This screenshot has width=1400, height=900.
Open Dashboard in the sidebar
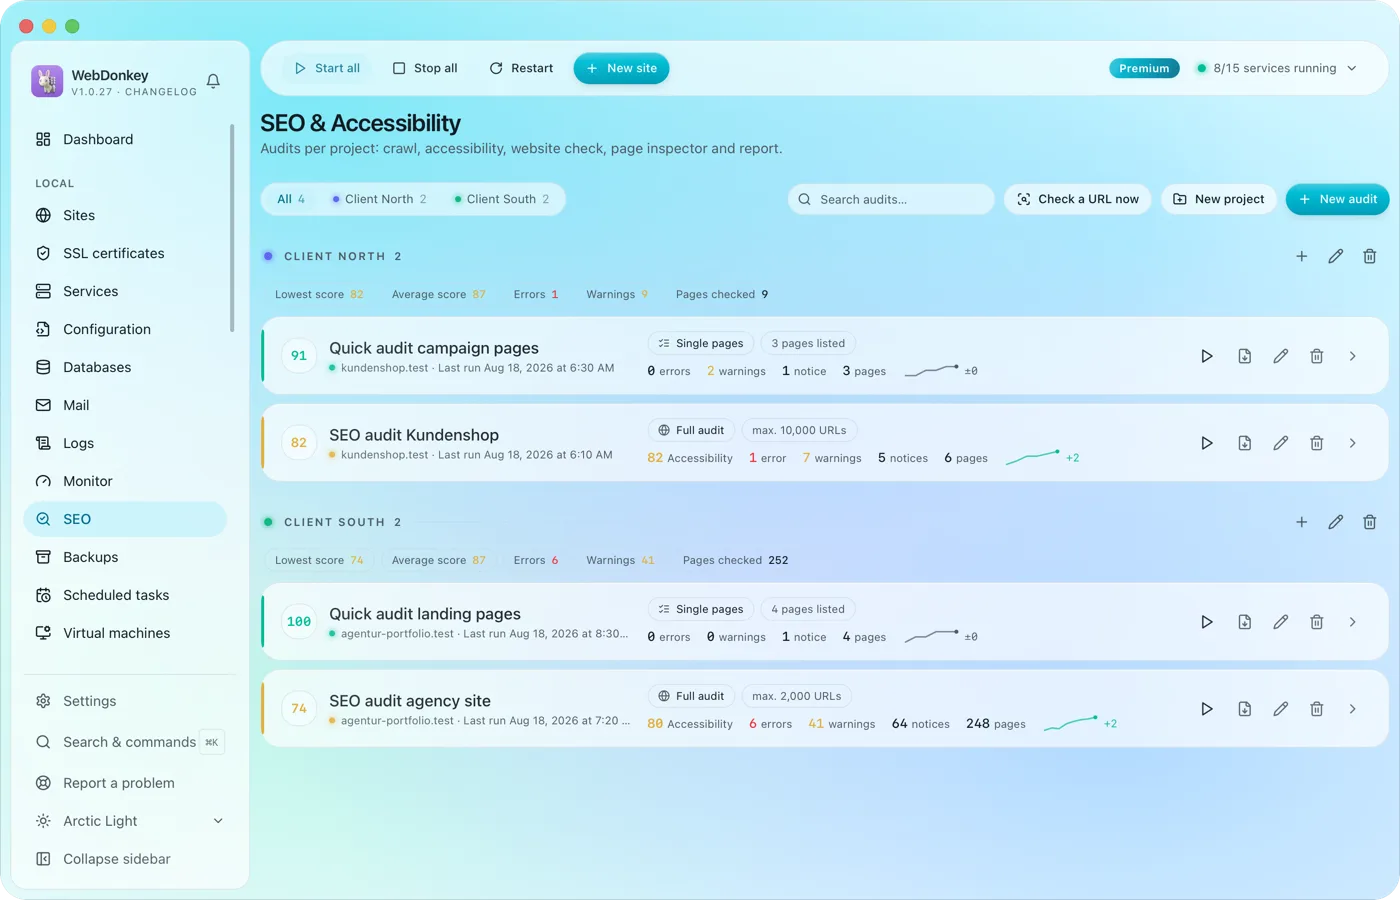click(x=125, y=139)
